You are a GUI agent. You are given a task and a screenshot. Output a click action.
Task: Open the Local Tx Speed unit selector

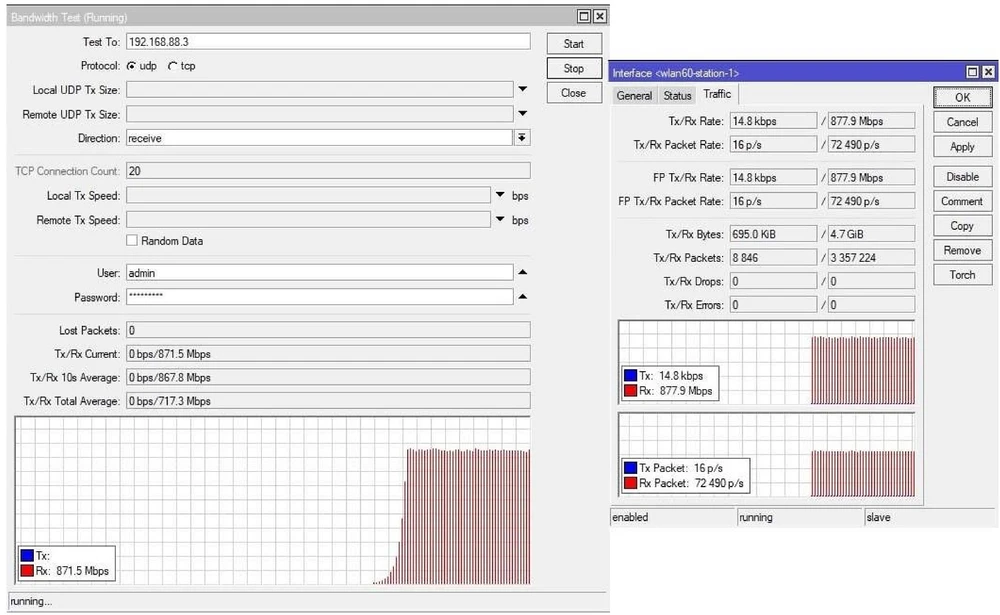(498, 195)
